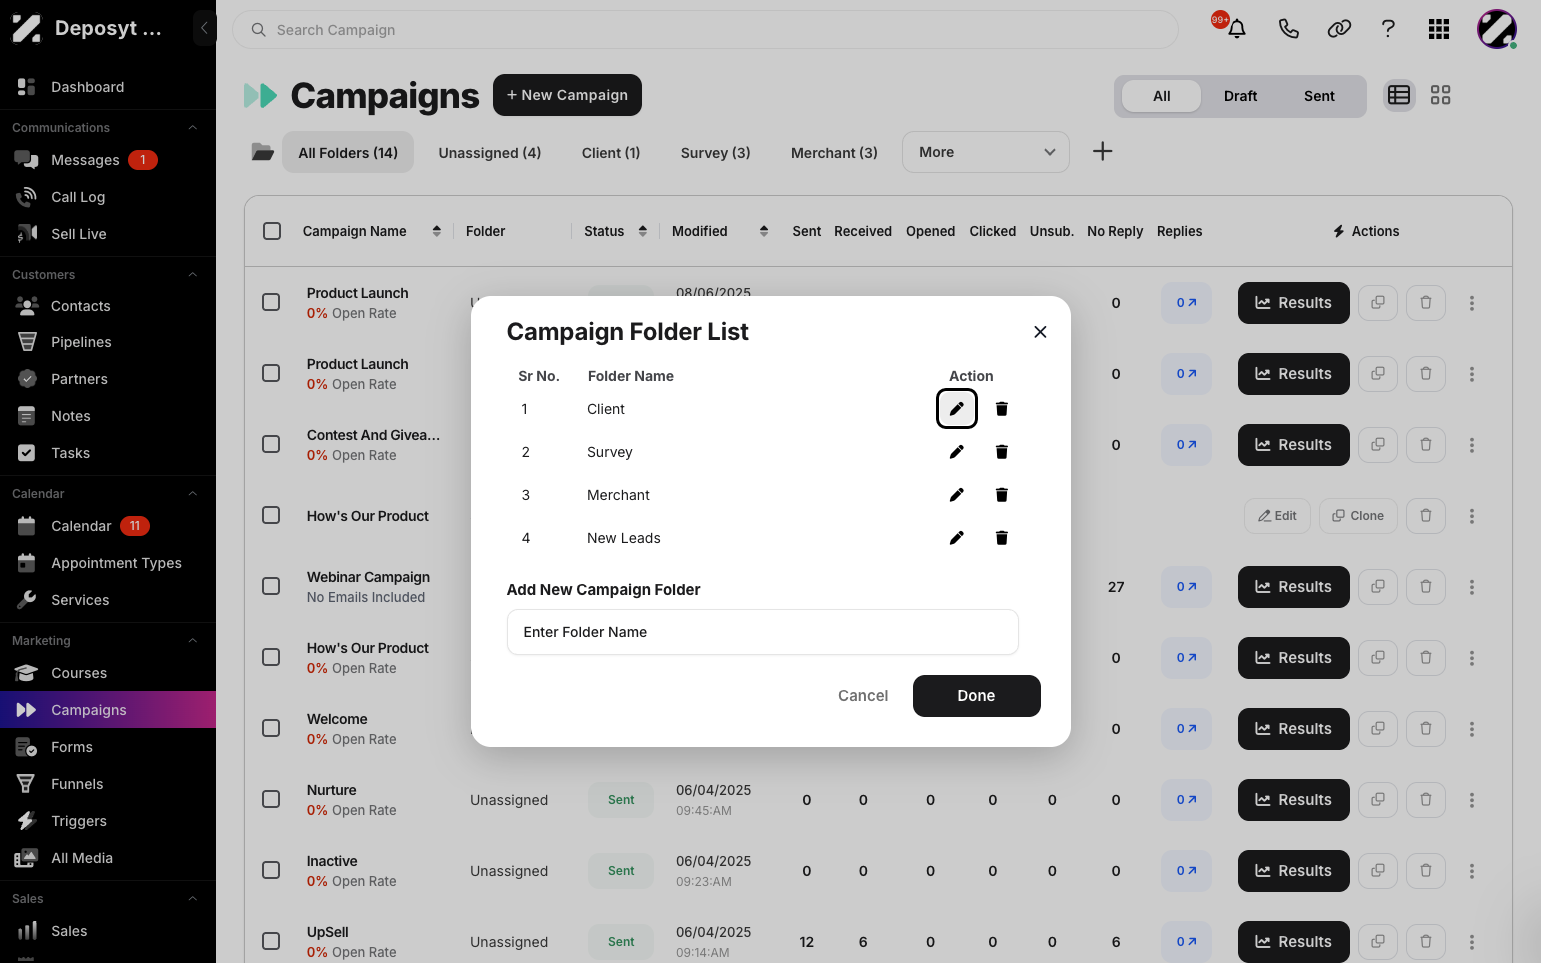Add a new folder with plus icon
1541x963 pixels.
point(1102,151)
